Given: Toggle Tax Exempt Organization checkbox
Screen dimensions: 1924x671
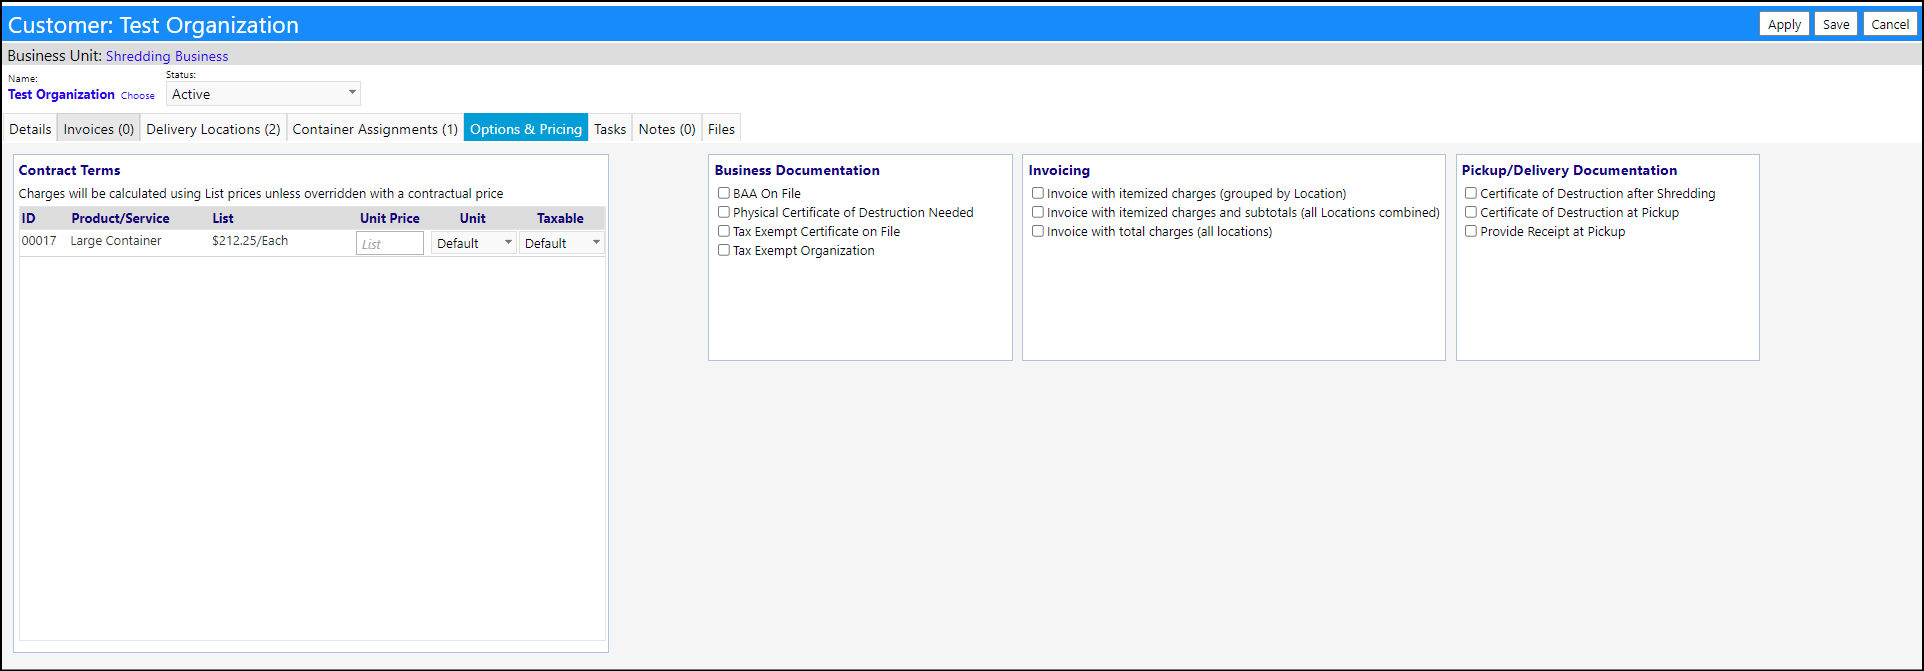Looking at the screenshot, I should pos(724,250).
